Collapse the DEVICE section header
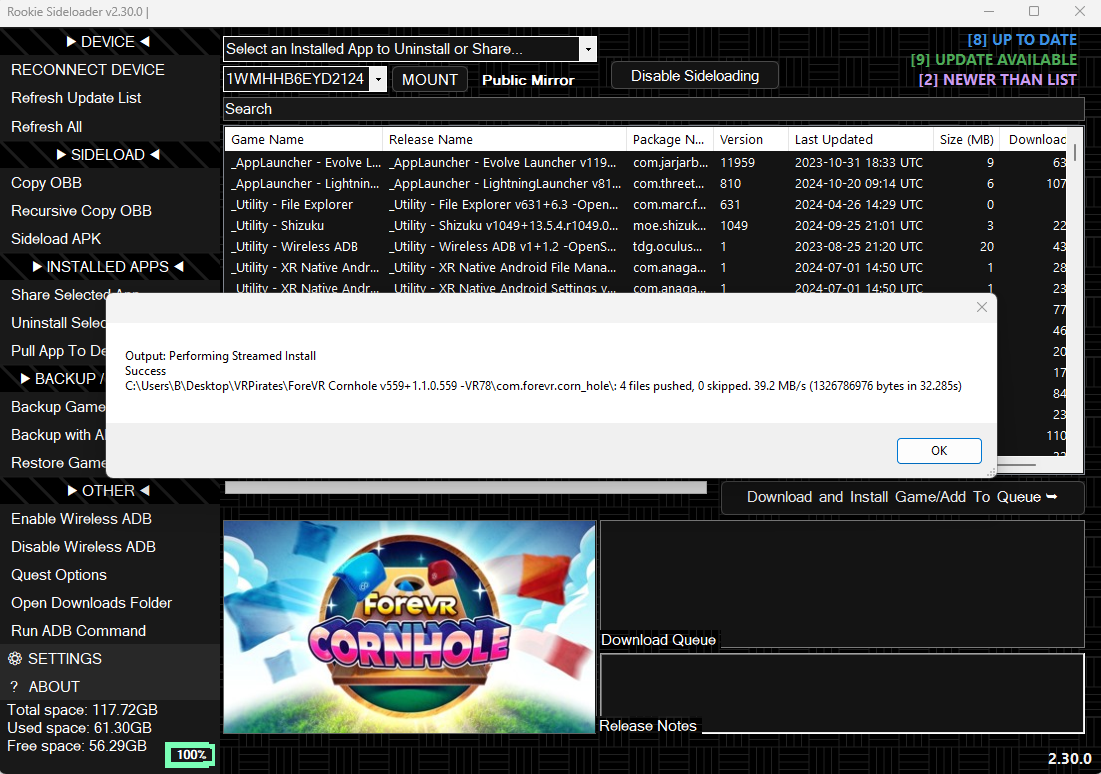1101x774 pixels. (108, 42)
